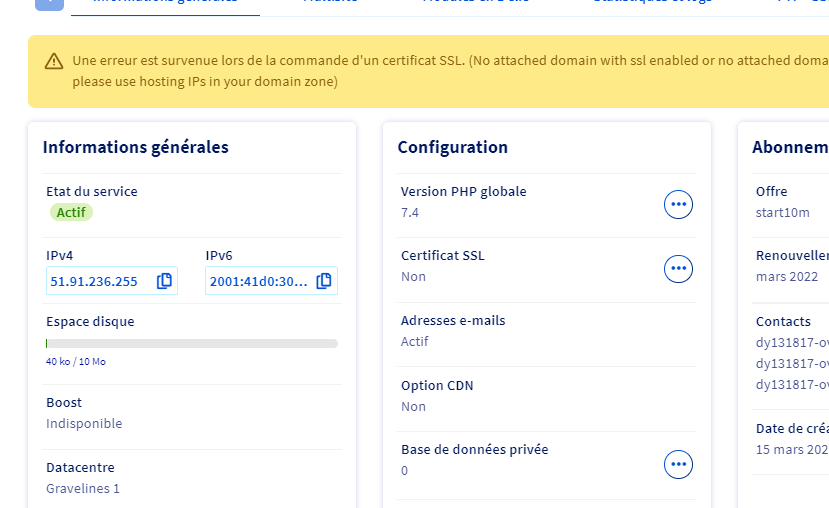Select the IPv6 address field text
829x508 pixels.
point(259,281)
